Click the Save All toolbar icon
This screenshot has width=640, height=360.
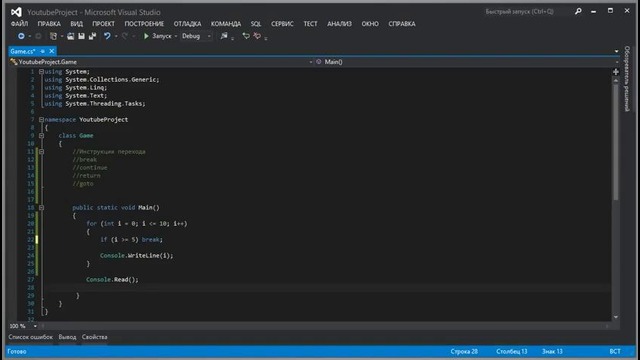coord(92,36)
